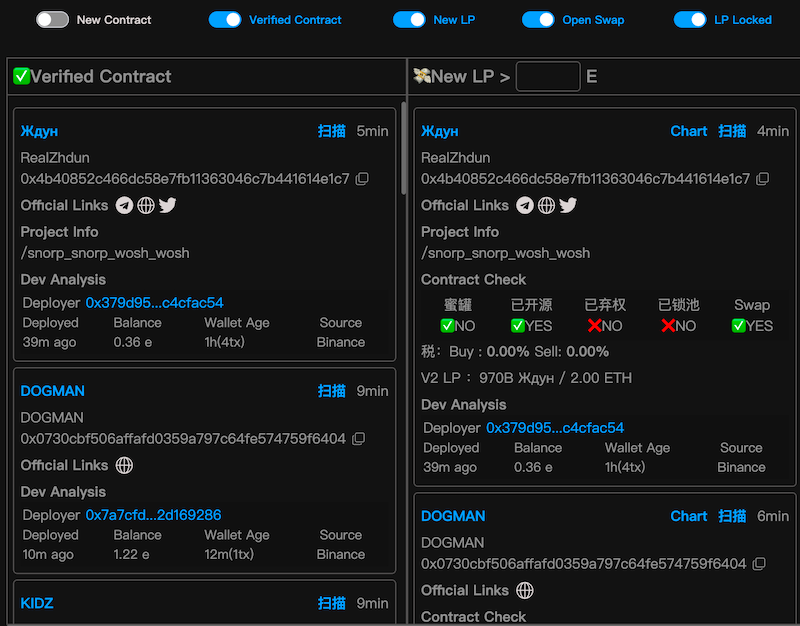The height and width of the screenshot is (626, 800).
Task: Open Ждун deployer address in New LP column
Action: [555, 428]
